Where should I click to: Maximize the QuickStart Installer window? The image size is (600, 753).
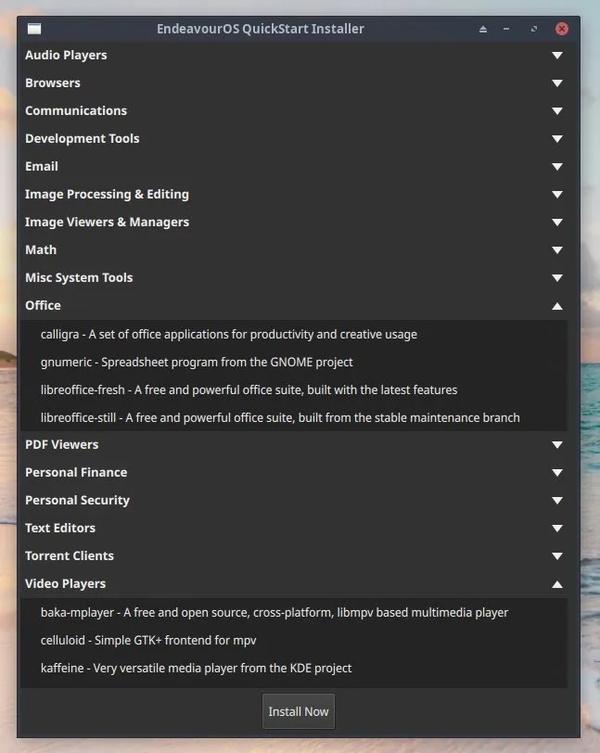point(535,29)
